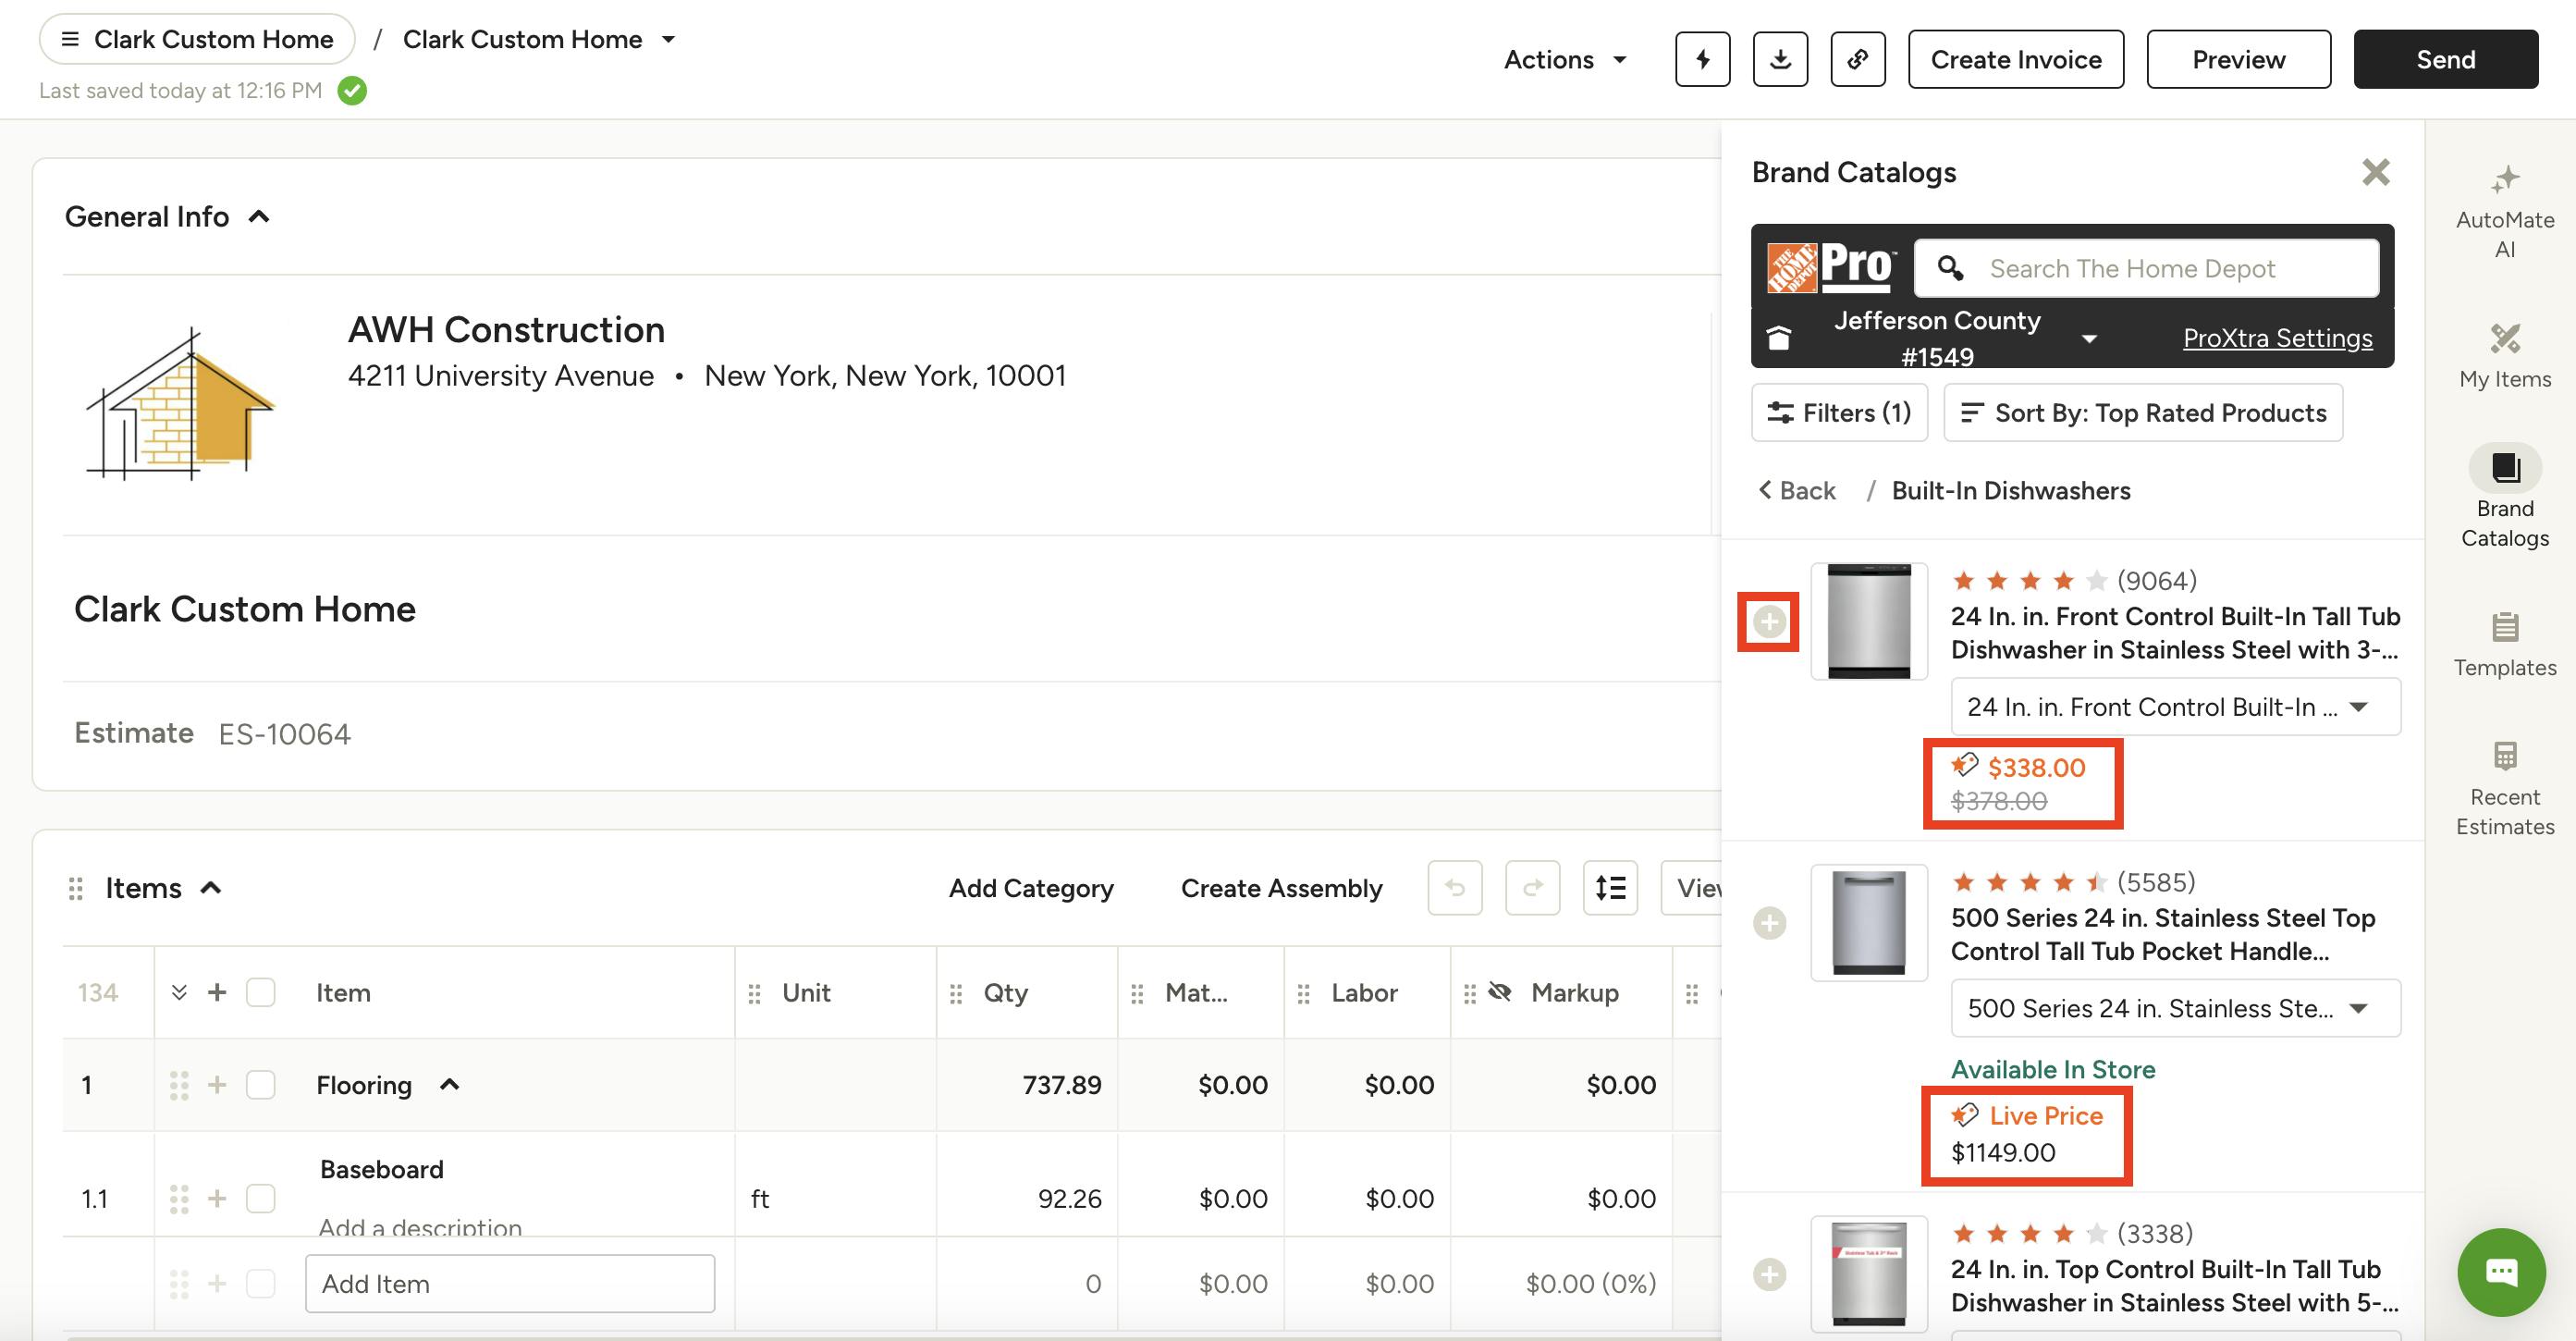Screen dimensions: 2576x1341
Task: Click the Search The Home Depot field
Action: (2146, 268)
